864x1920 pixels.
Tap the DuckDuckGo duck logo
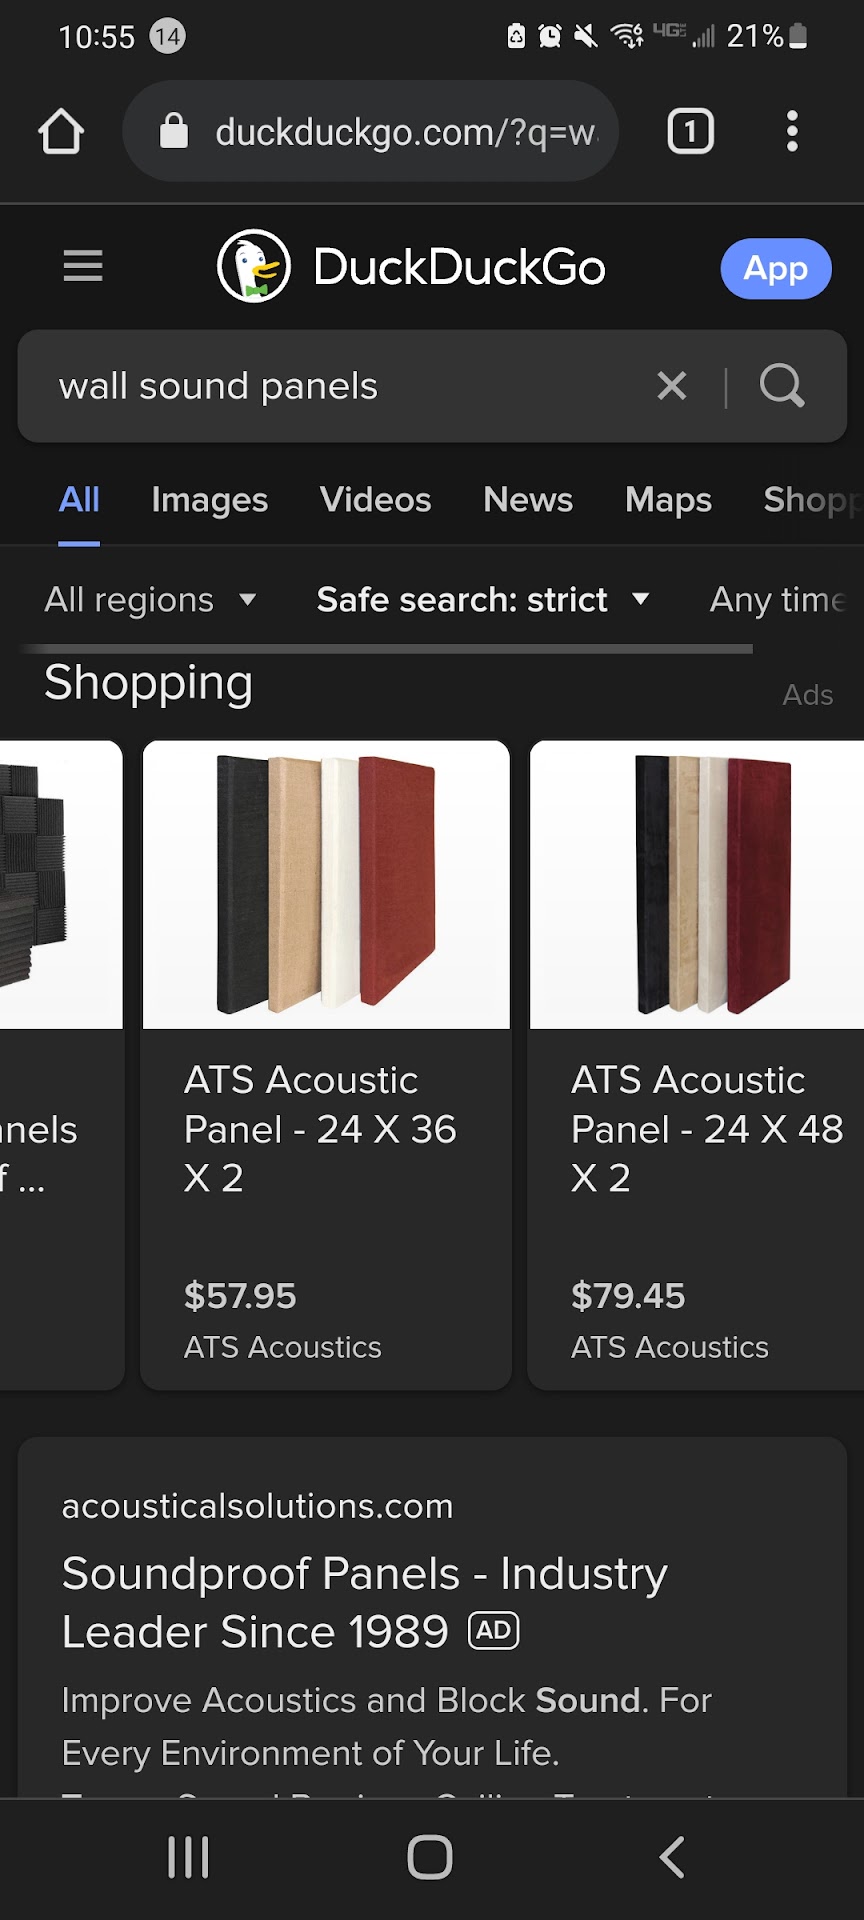point(254,266)
